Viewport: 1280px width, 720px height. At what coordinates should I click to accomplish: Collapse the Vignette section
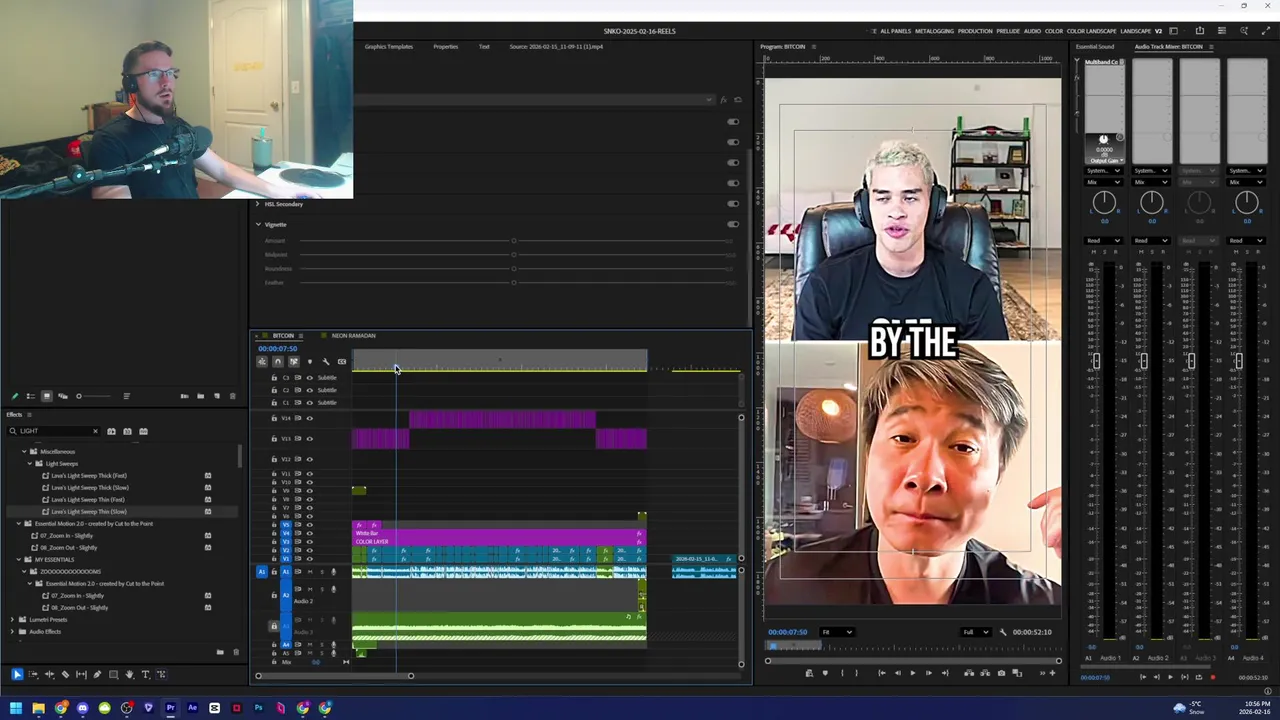tap(257, 224)
